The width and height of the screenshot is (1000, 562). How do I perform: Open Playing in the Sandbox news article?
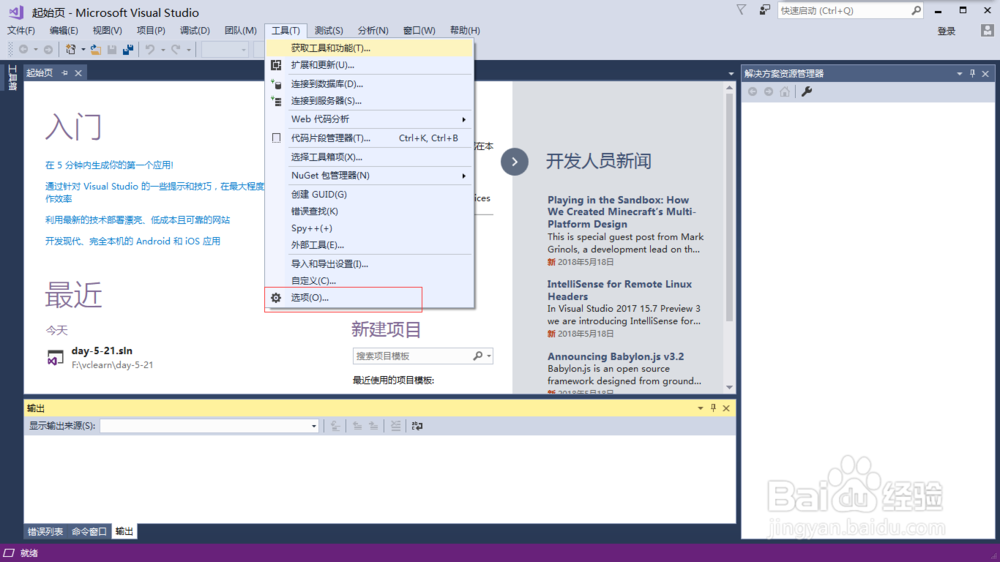[x=622, y=212]
